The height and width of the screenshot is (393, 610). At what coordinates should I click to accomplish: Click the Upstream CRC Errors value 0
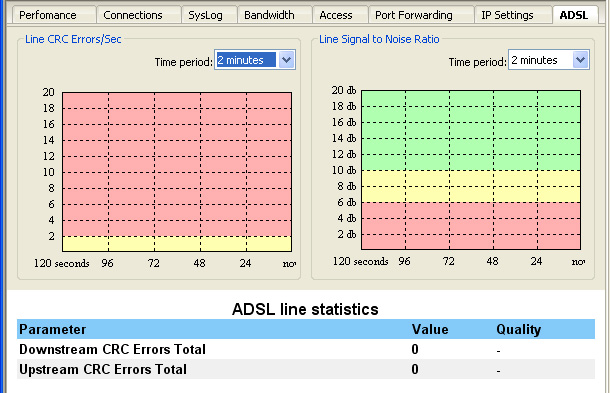[x=415, y=369]
